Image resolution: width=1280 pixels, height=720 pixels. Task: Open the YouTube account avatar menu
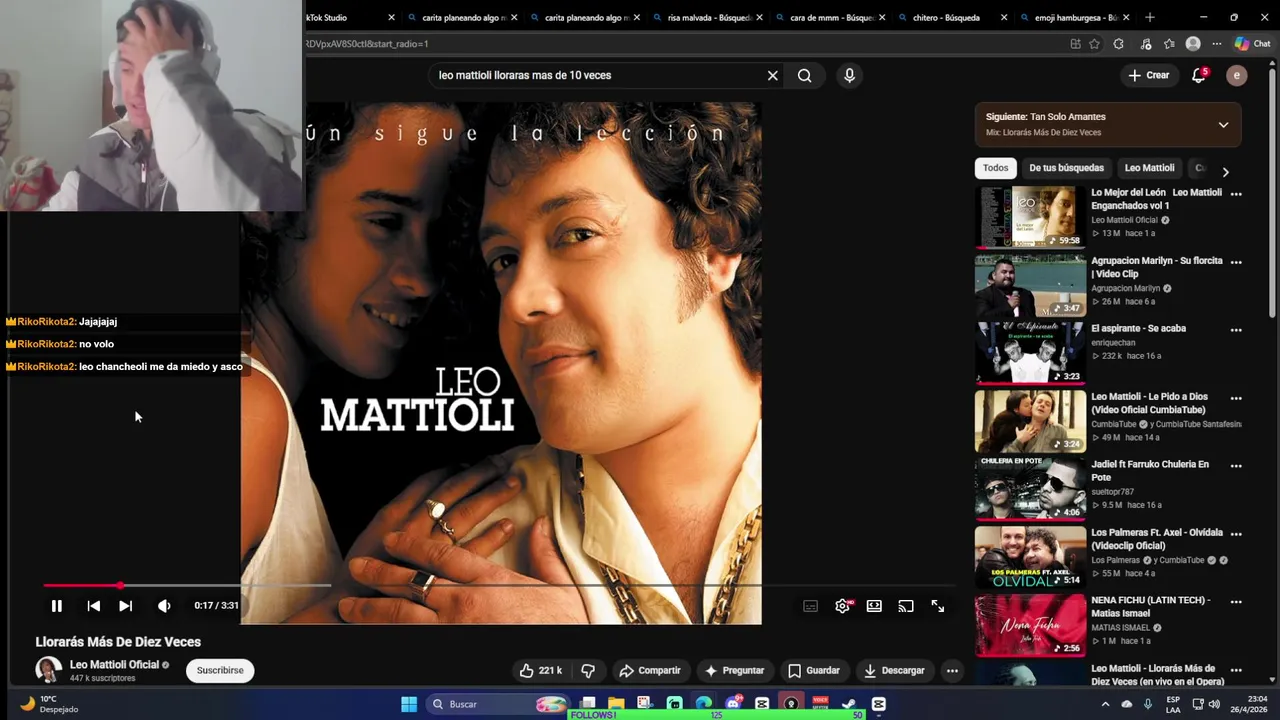click(1237, 75)
